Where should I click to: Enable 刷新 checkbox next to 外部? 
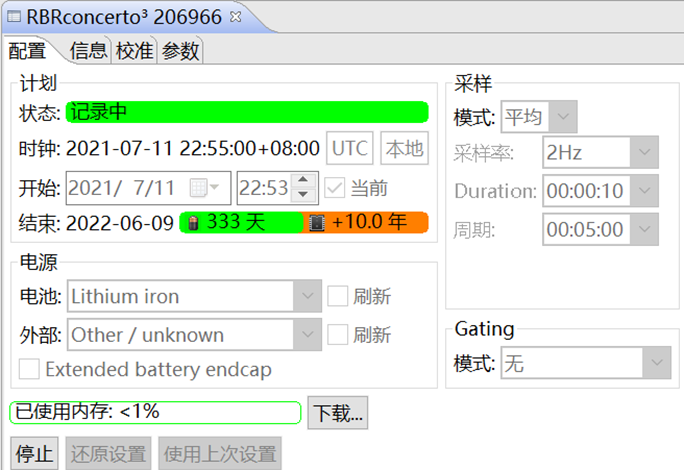tap(338, 335)
